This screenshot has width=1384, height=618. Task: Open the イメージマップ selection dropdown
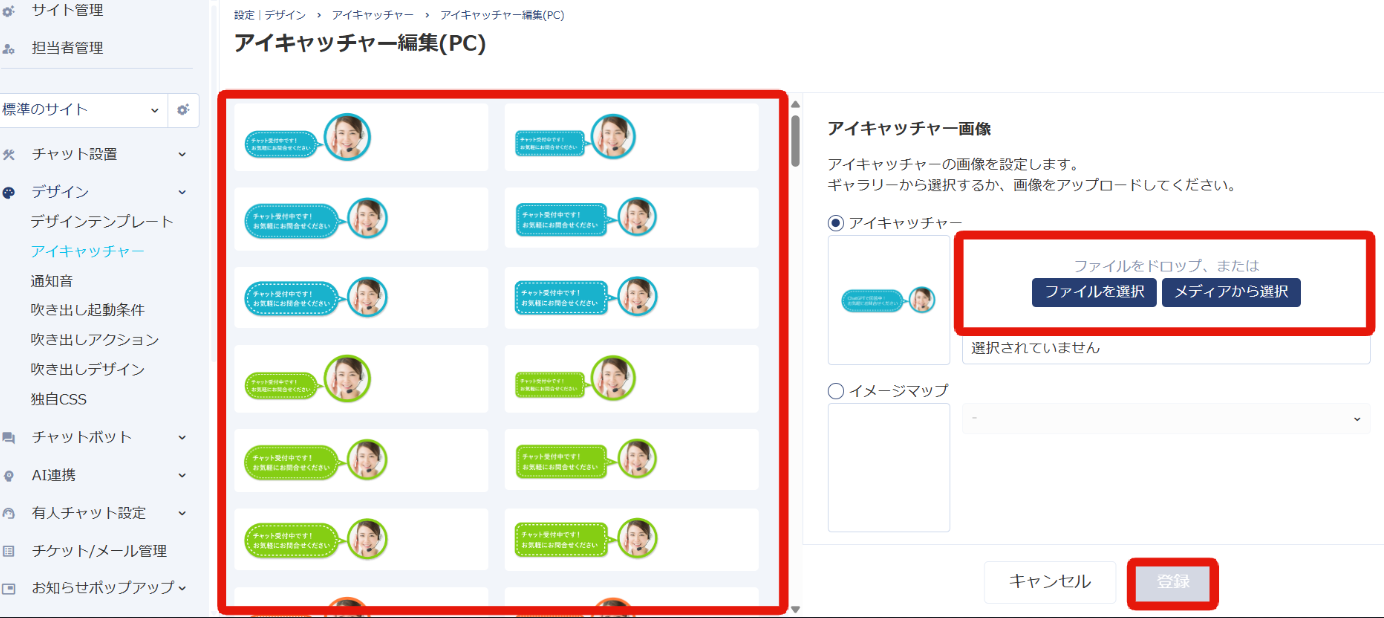pyautogui.click(x=1166, y=419)
